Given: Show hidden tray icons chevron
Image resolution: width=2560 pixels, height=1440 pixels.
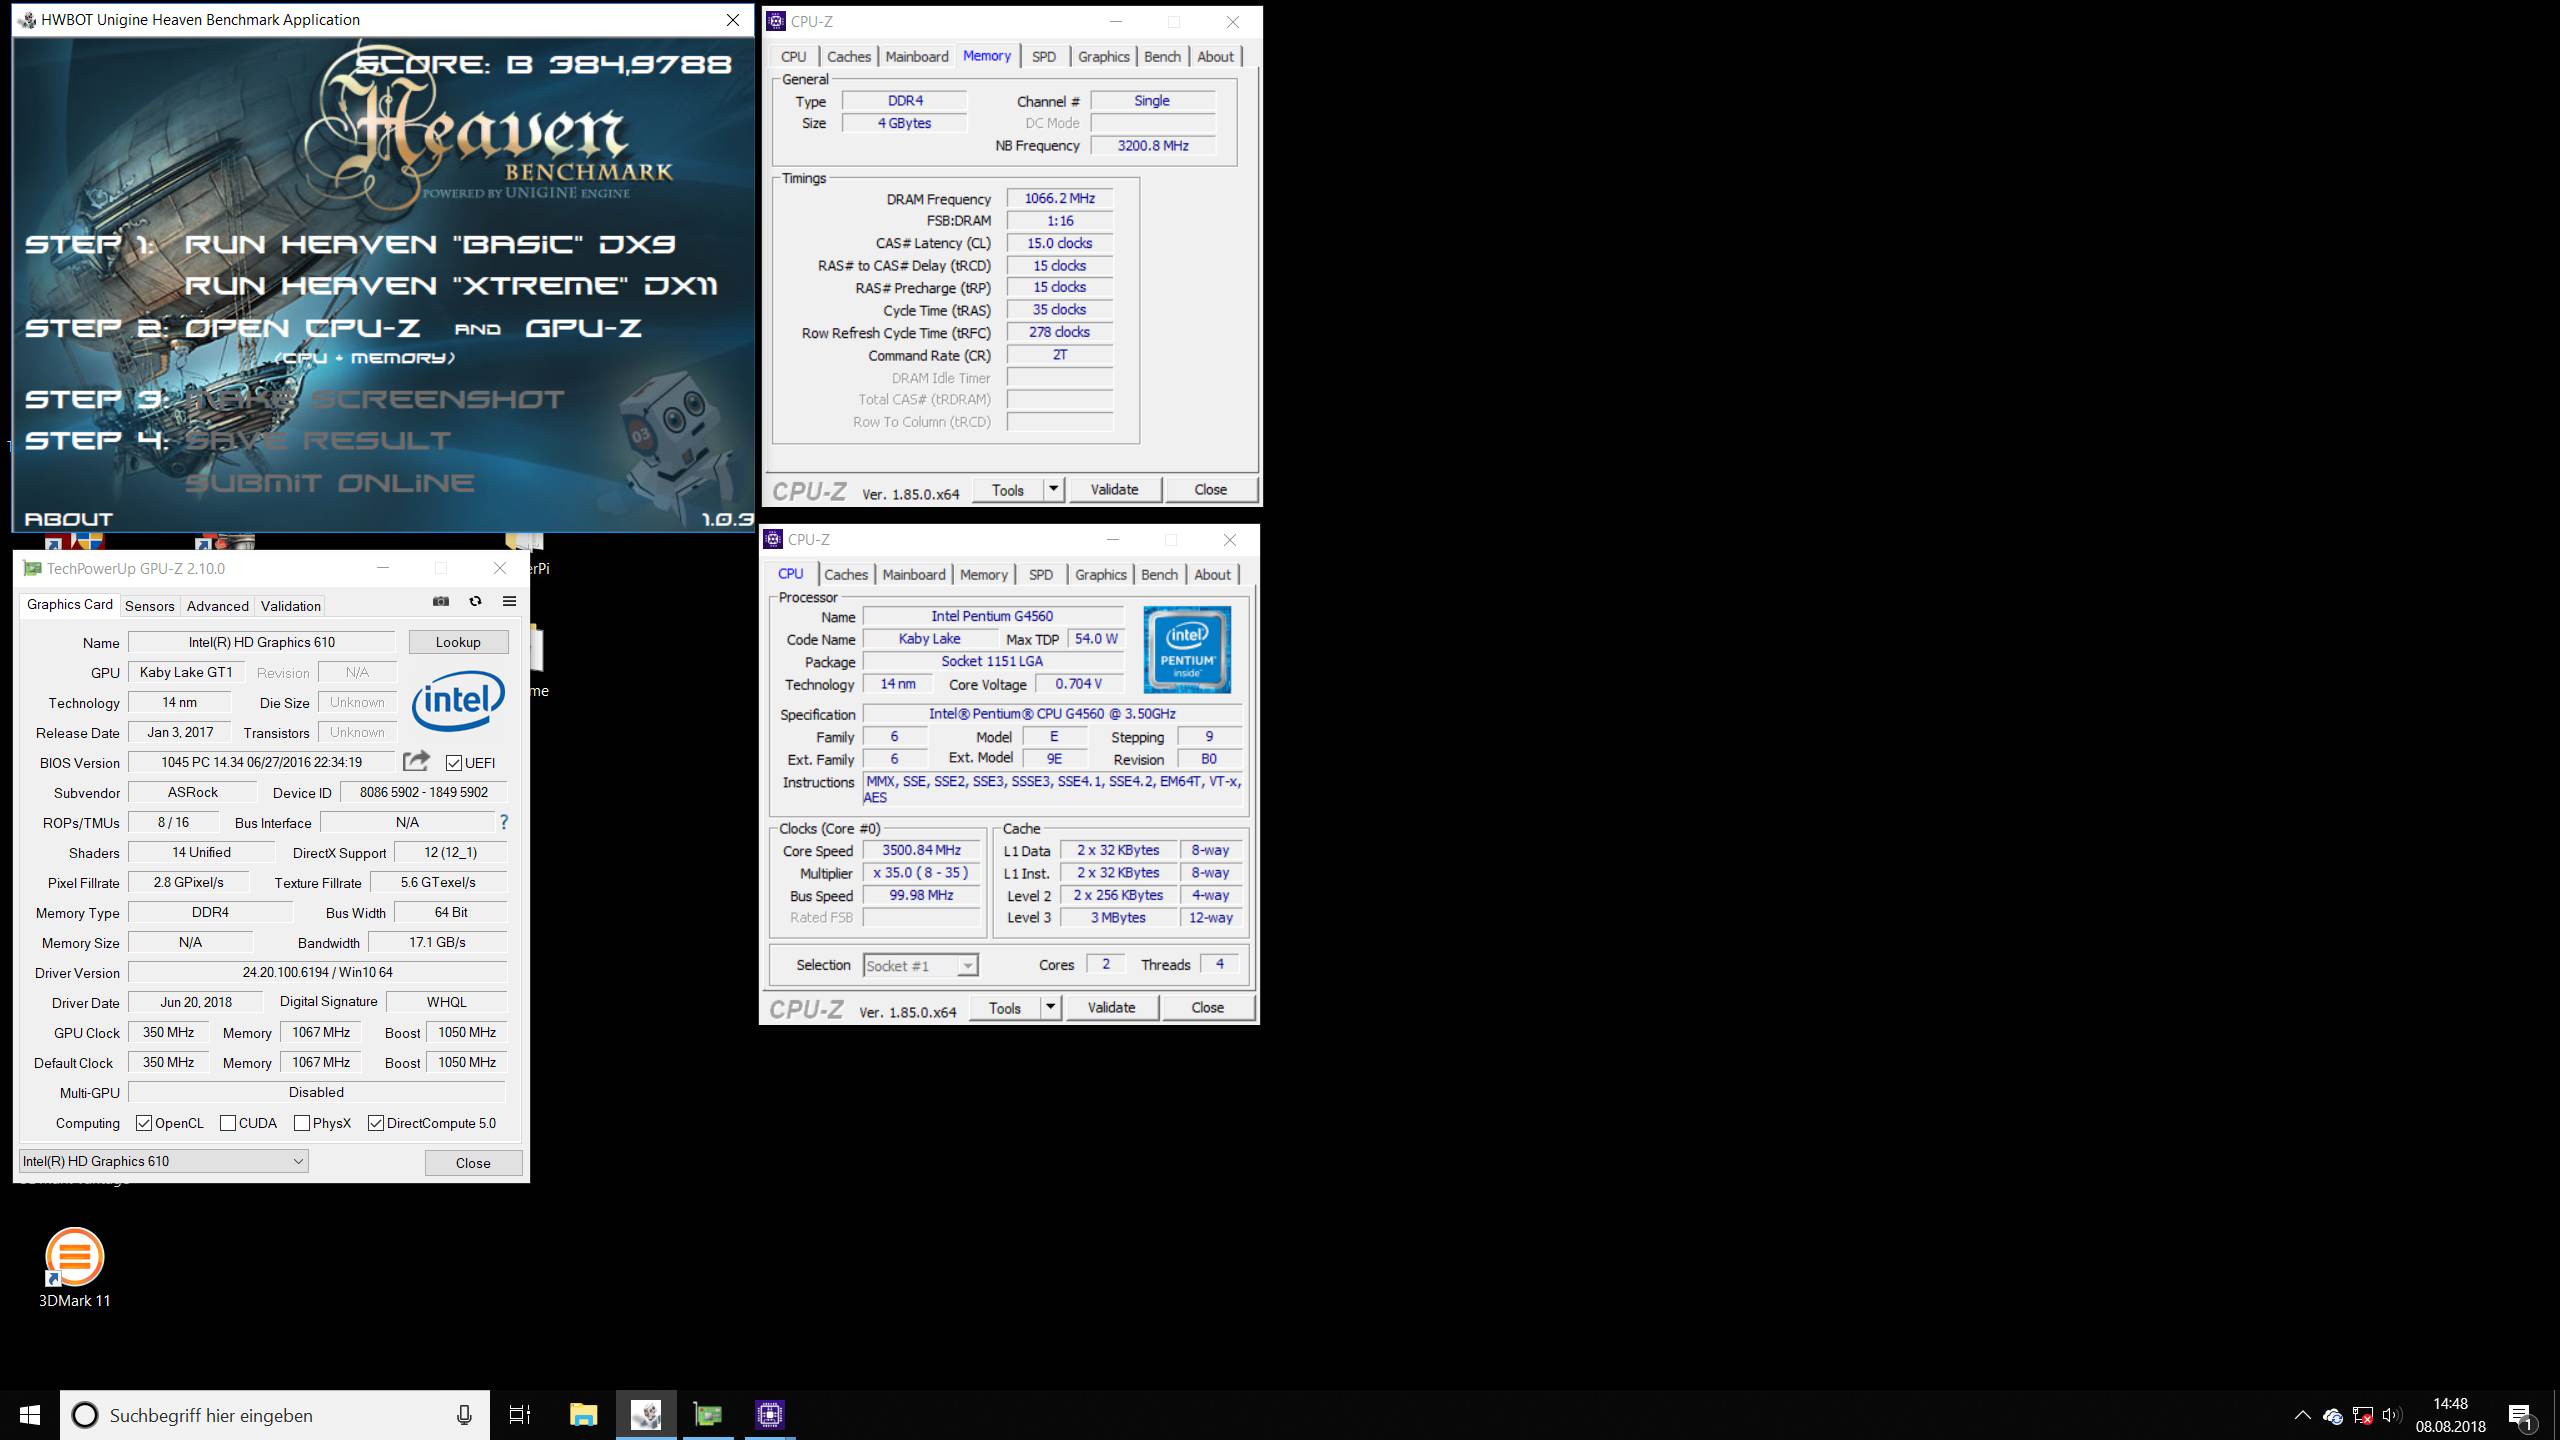Looking at the screenshot, I should coord(2302,1415).
